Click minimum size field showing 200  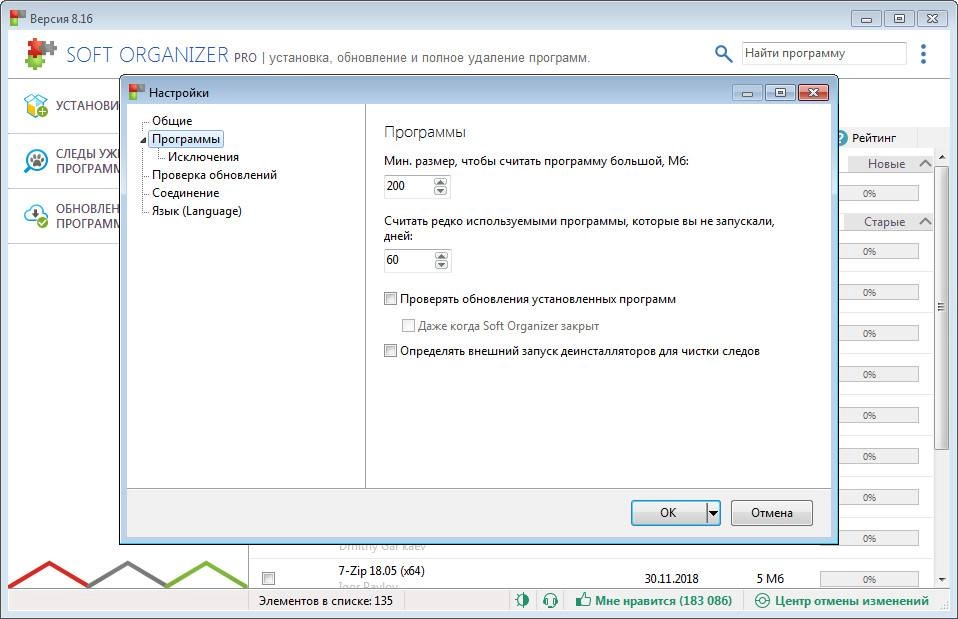click(409, 186)
